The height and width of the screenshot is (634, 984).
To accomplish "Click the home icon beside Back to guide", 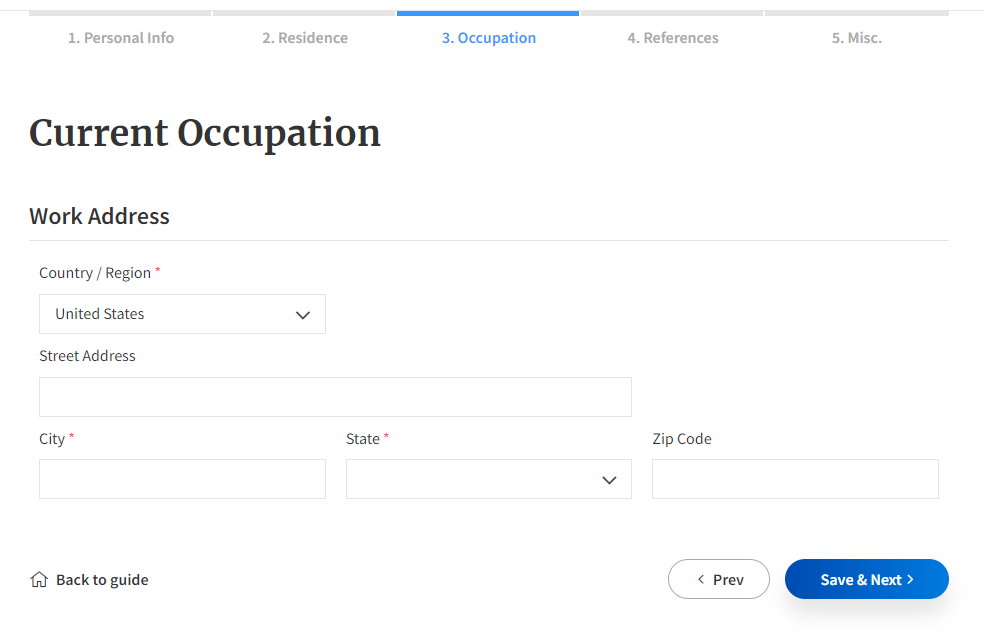I will click(x=38, y=579).
